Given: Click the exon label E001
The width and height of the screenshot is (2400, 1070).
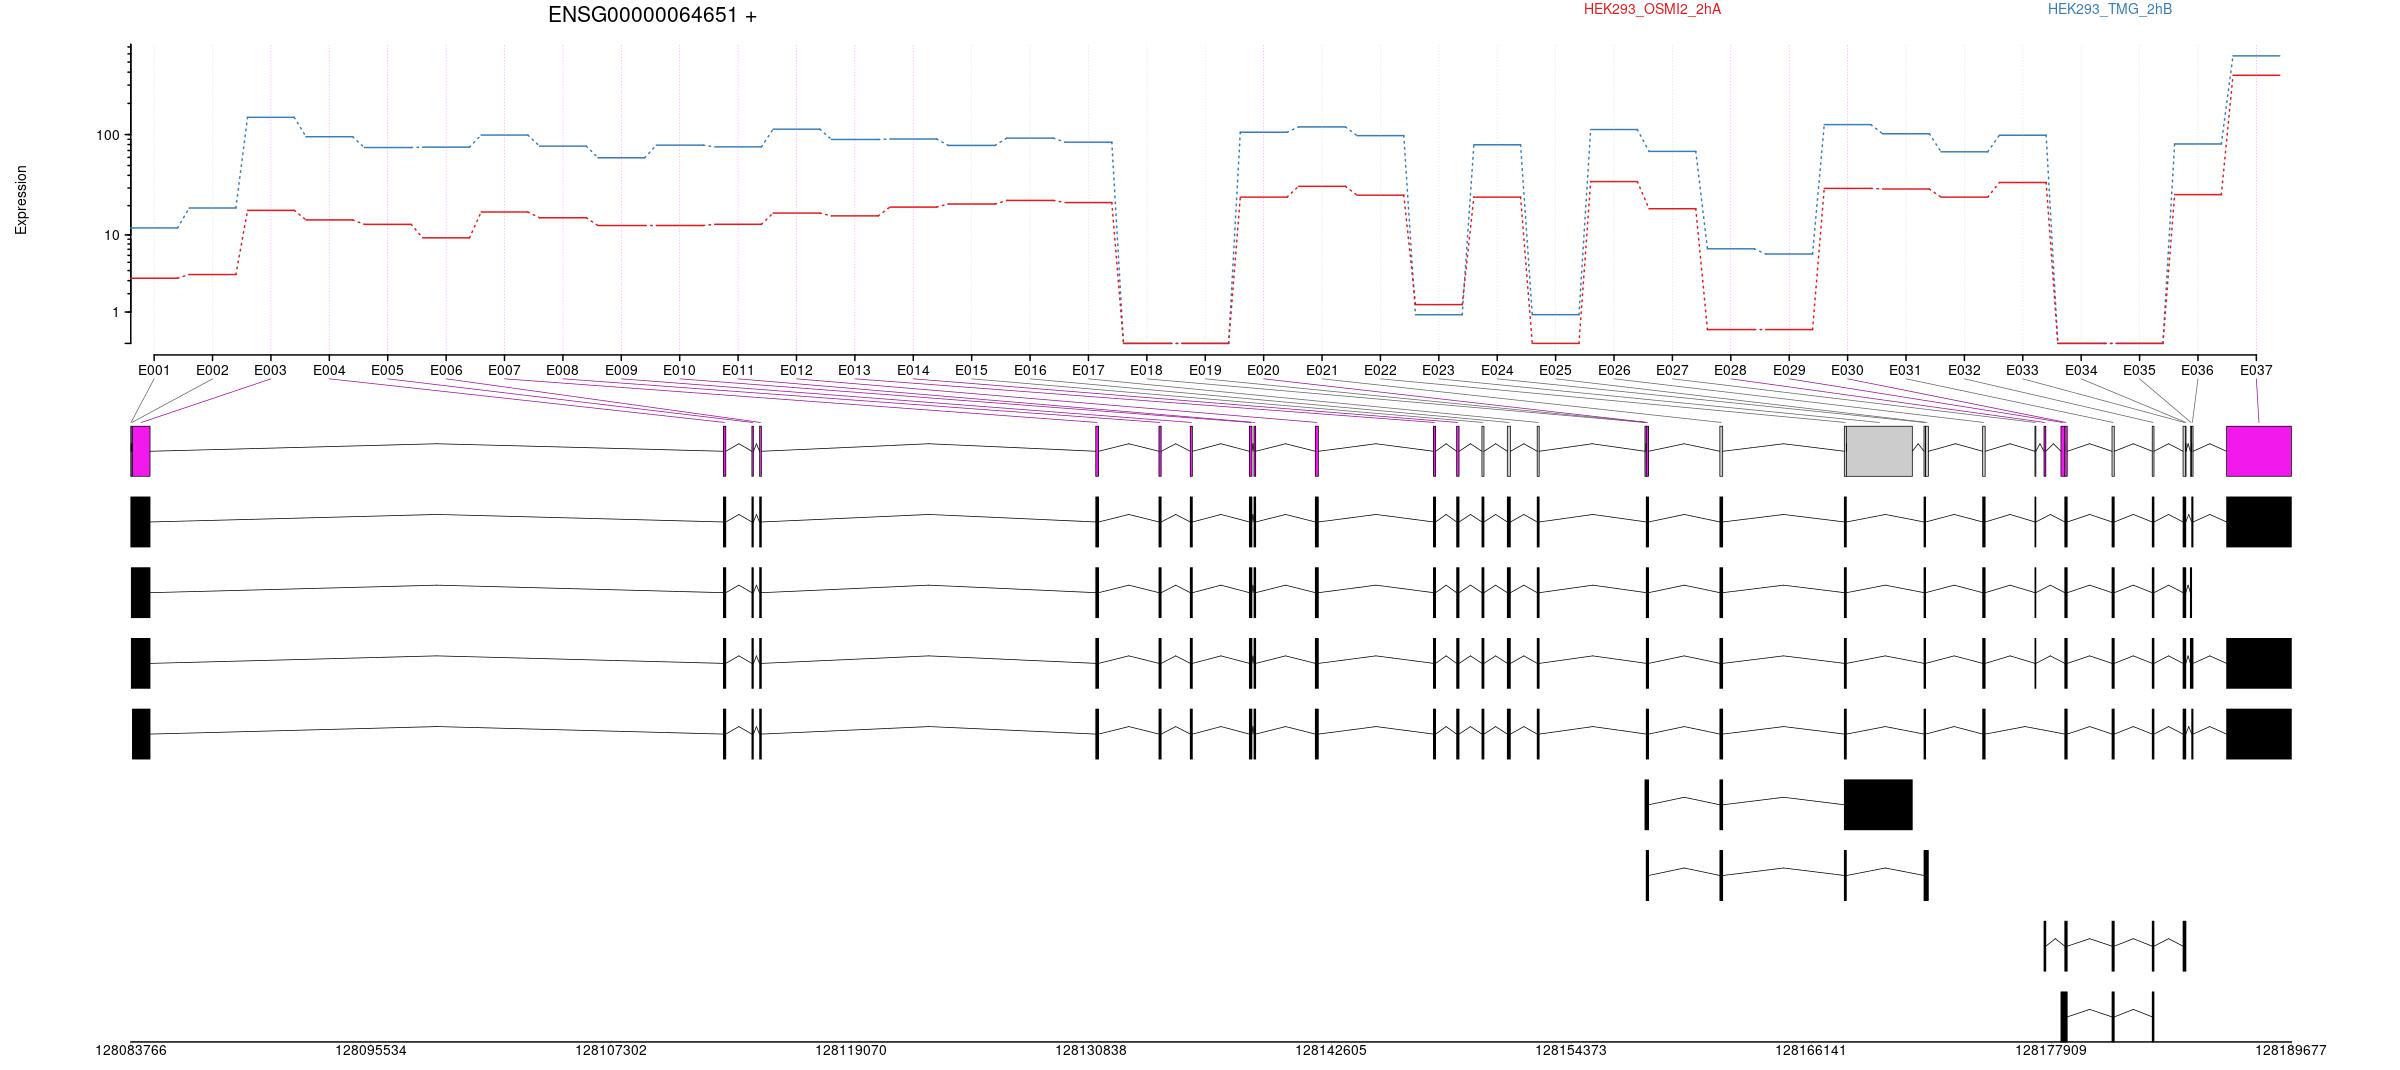Looking at the screenshot, I should (154, 370).
